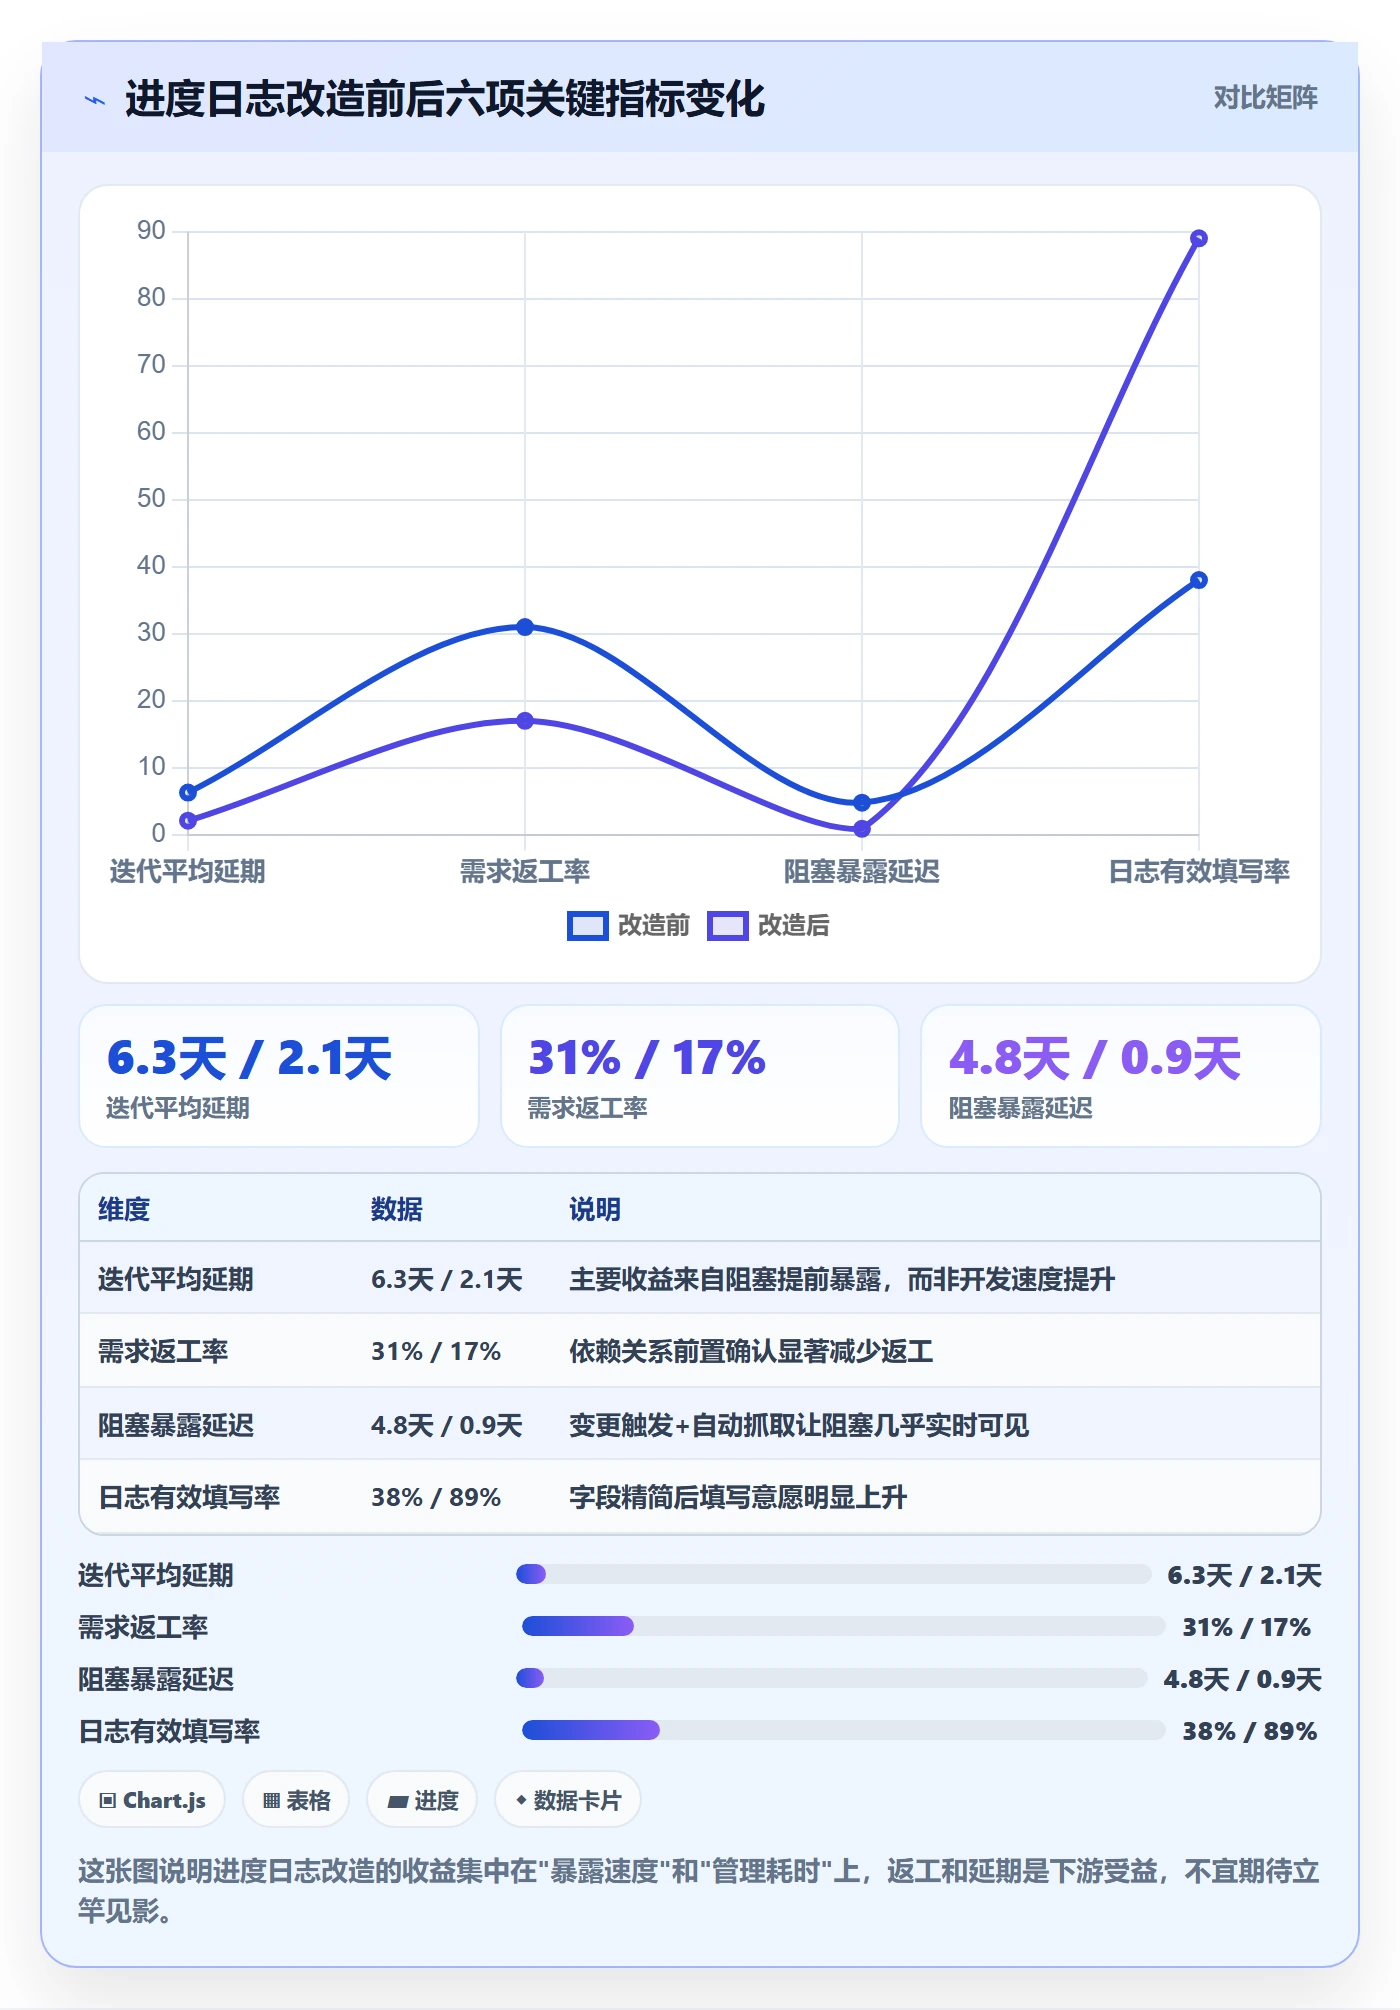The image size is (1400, 2010).
Task: Select the Chart.js tag label
Action: [164, 1800]
